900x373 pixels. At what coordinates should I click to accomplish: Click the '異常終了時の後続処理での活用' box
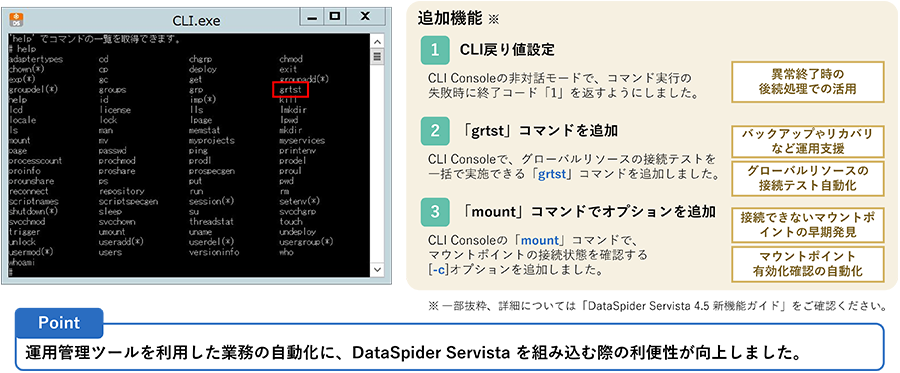pyautogui.click(x=808, y=82)
